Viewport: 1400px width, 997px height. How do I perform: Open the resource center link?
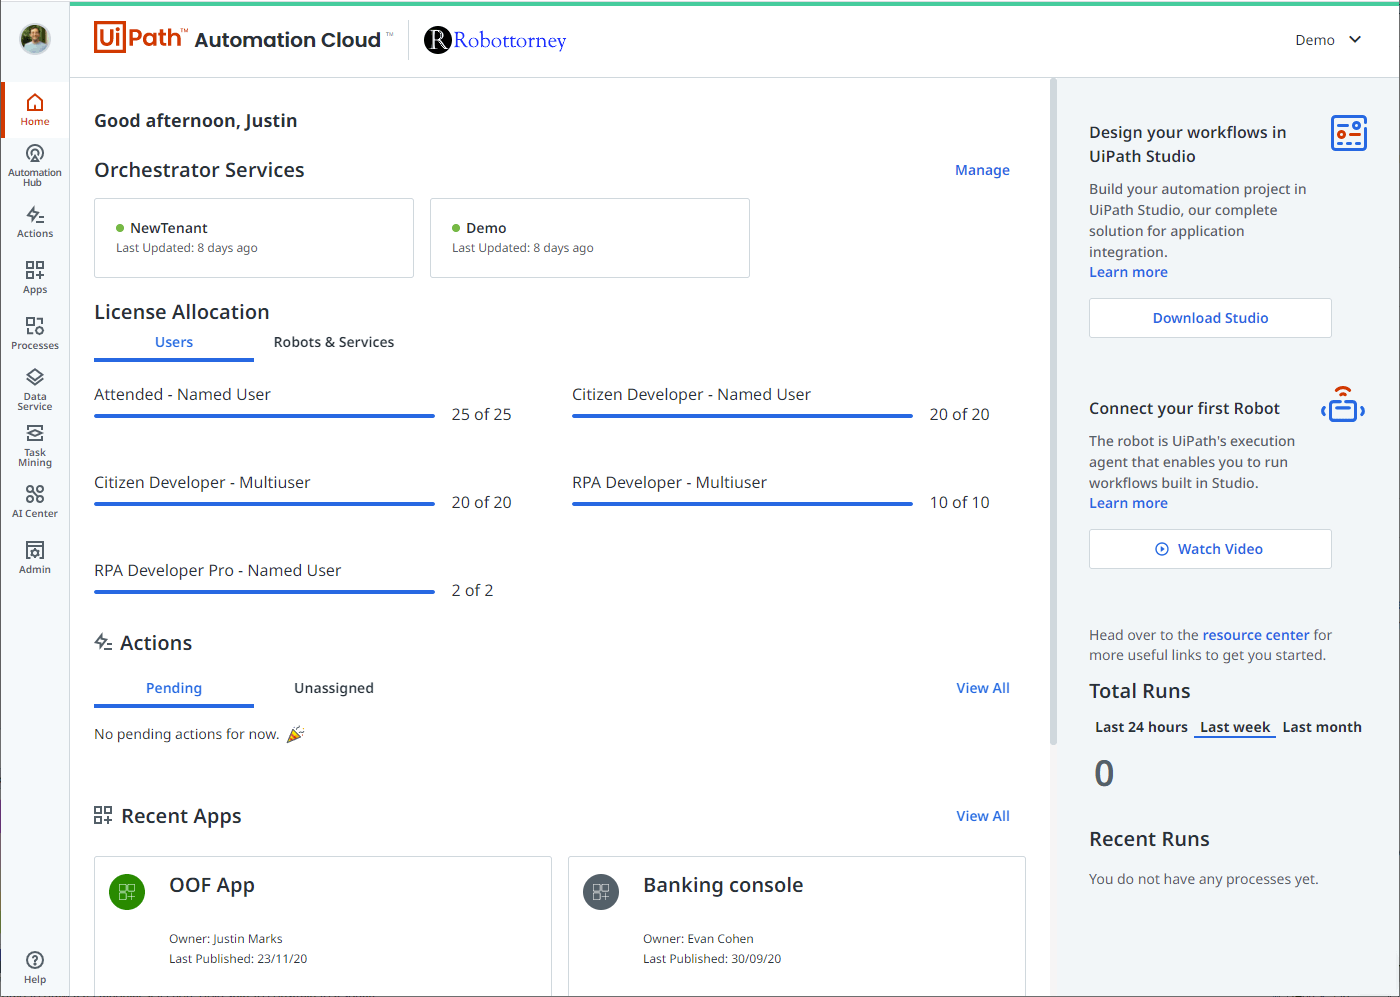pos(1256,635)
